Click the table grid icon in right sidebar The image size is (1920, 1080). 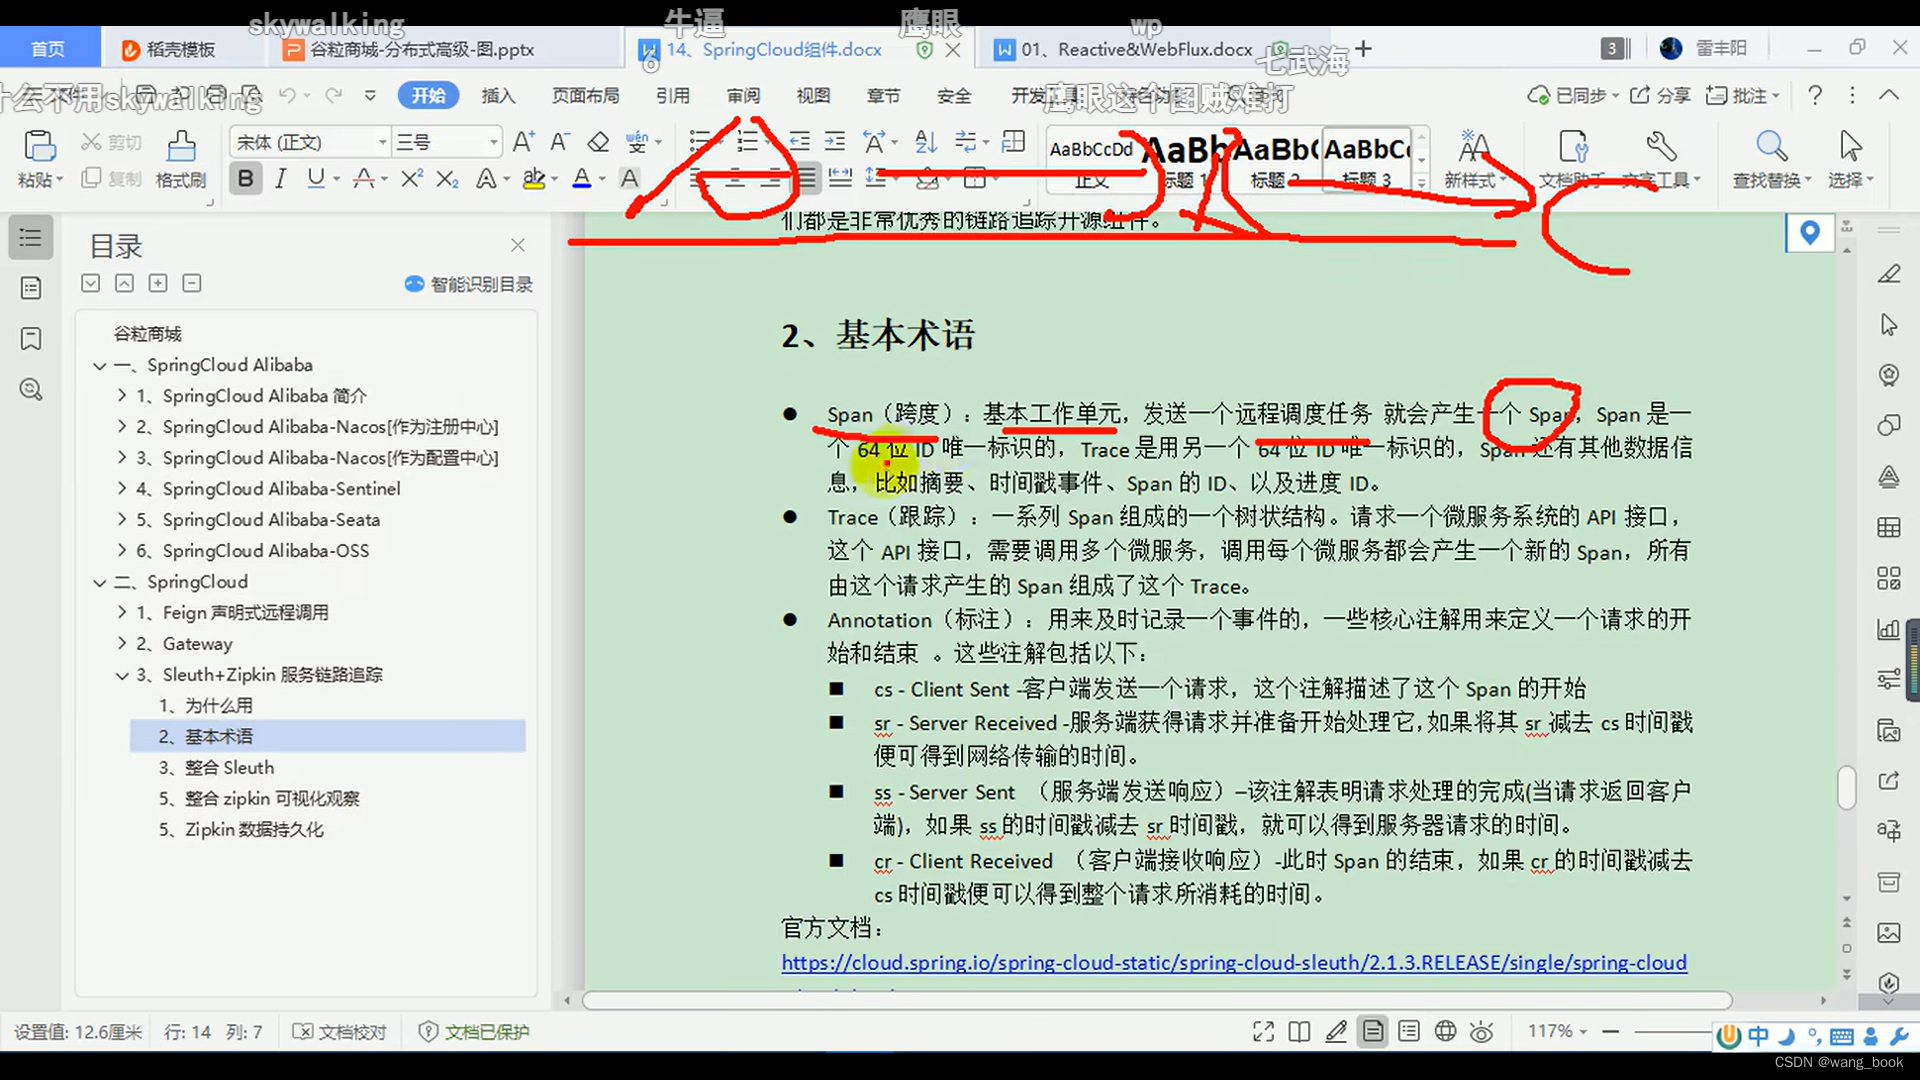tap(1888, 527)
